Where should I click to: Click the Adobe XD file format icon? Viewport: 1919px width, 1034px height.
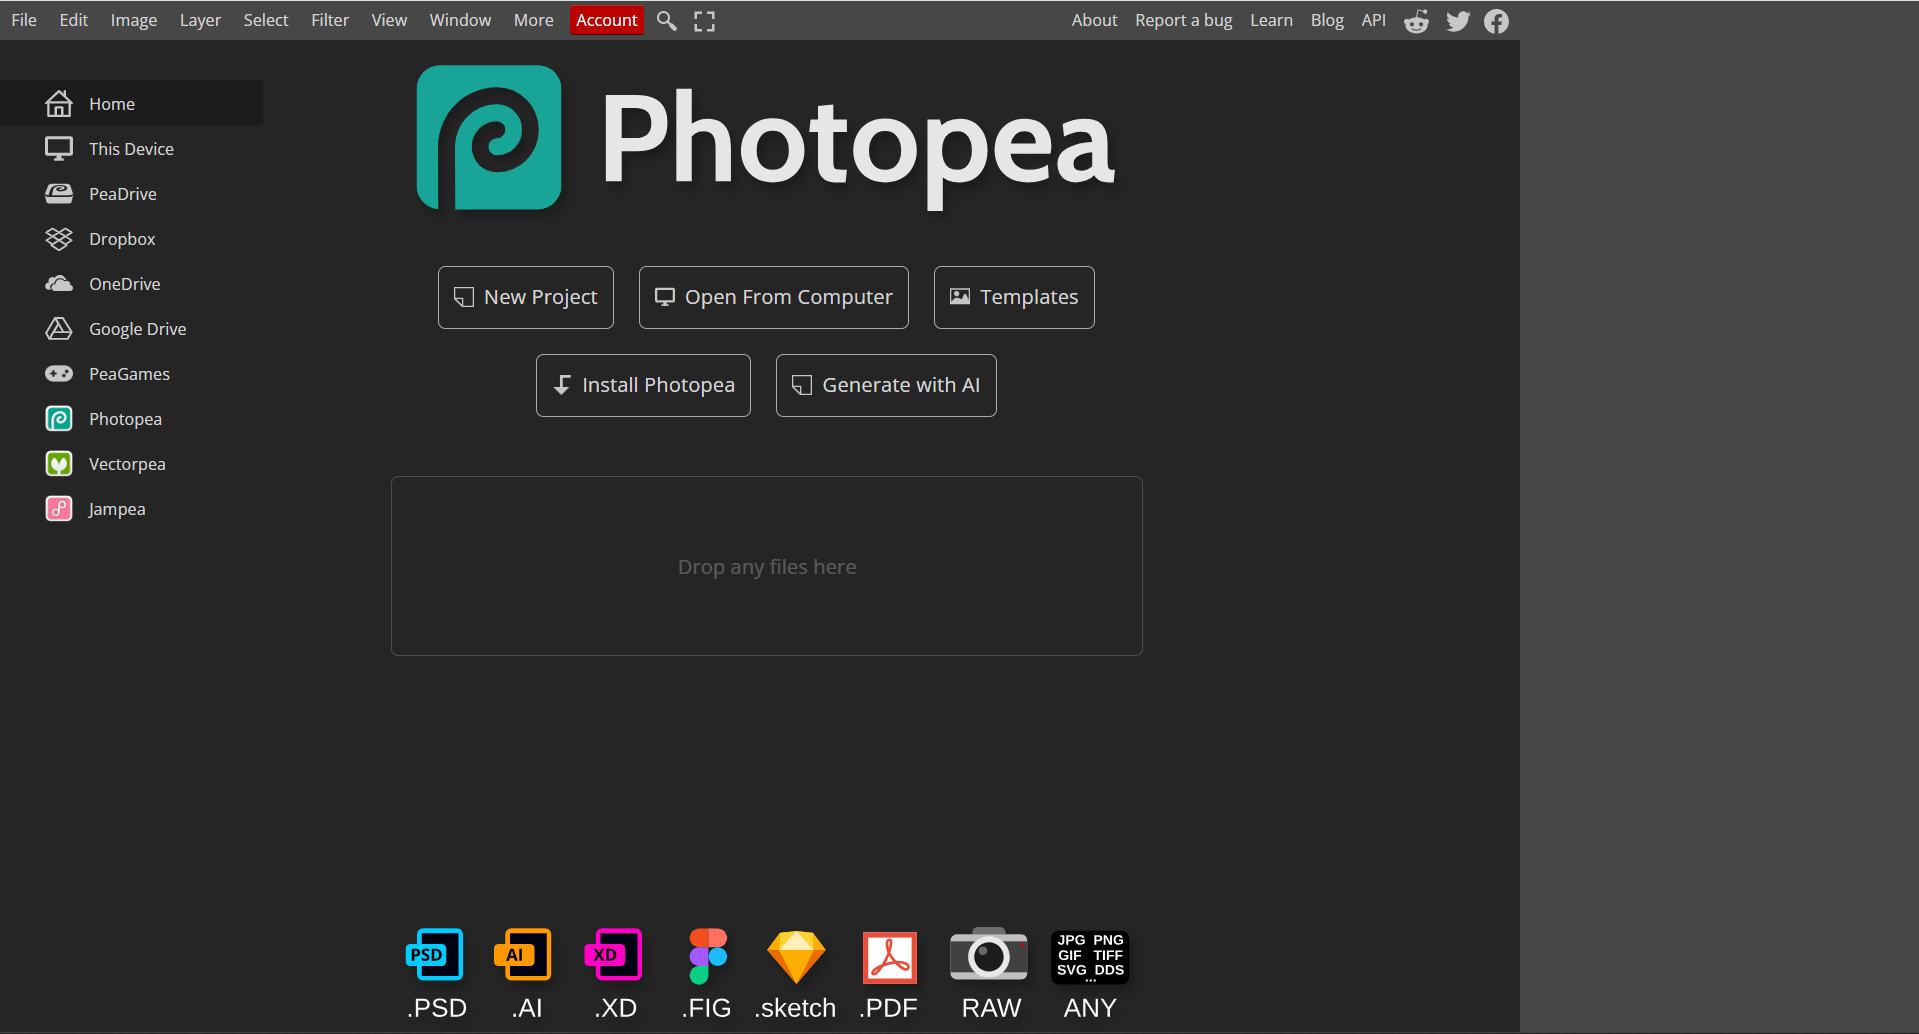(614, 954)
